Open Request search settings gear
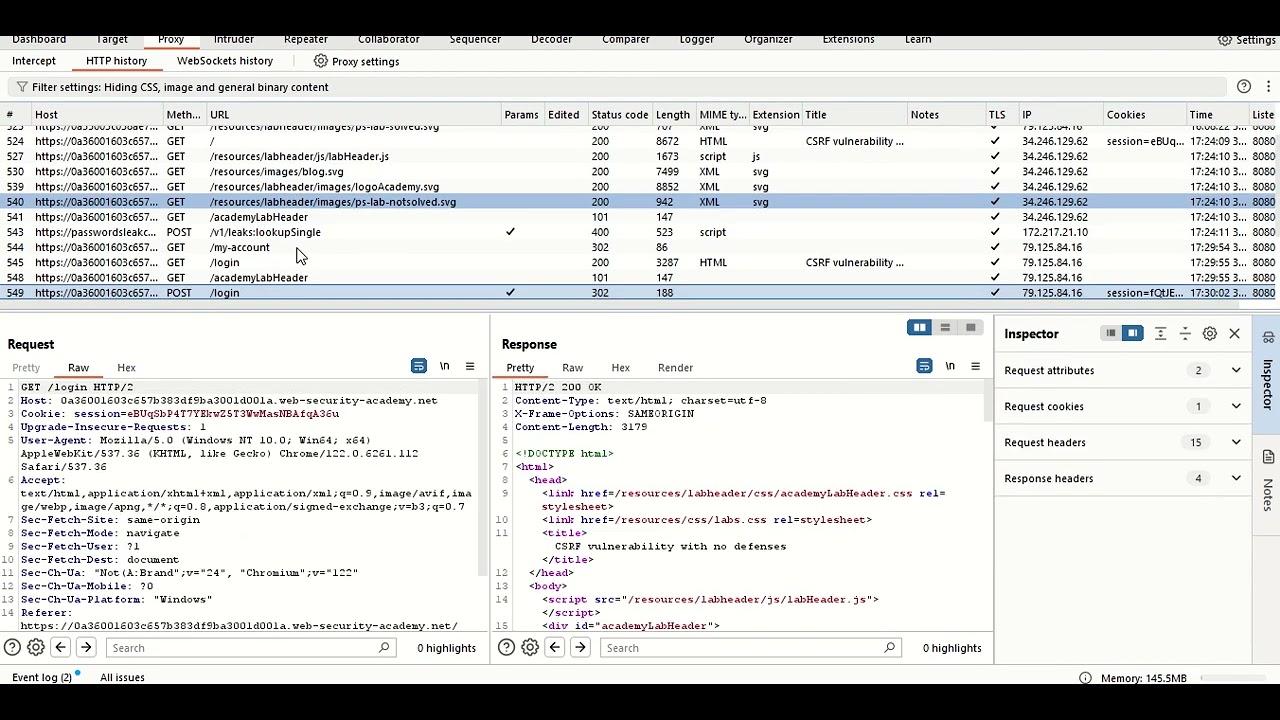 (x=36, y=648)
